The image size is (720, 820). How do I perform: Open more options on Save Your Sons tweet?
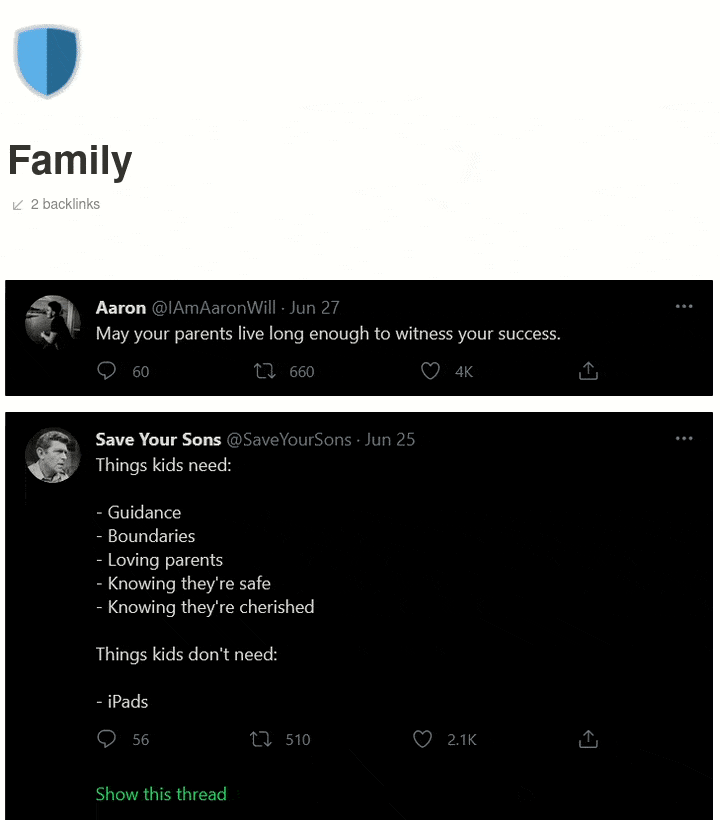tap(684, 438)
